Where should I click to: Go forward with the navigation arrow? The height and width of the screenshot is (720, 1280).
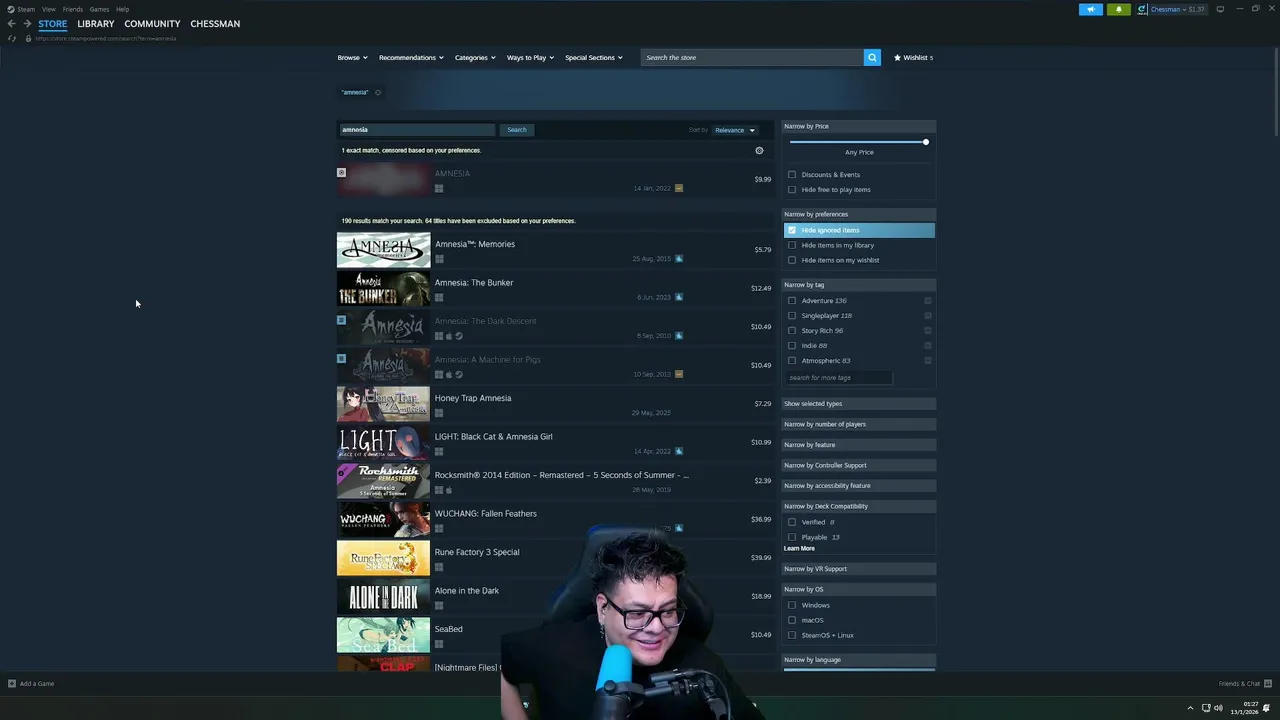point(27,23)
